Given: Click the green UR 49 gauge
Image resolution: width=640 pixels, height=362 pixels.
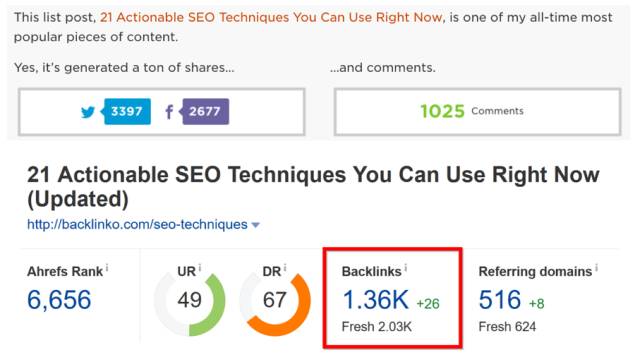Looking at the screenshot, I should tap(189, 301).
